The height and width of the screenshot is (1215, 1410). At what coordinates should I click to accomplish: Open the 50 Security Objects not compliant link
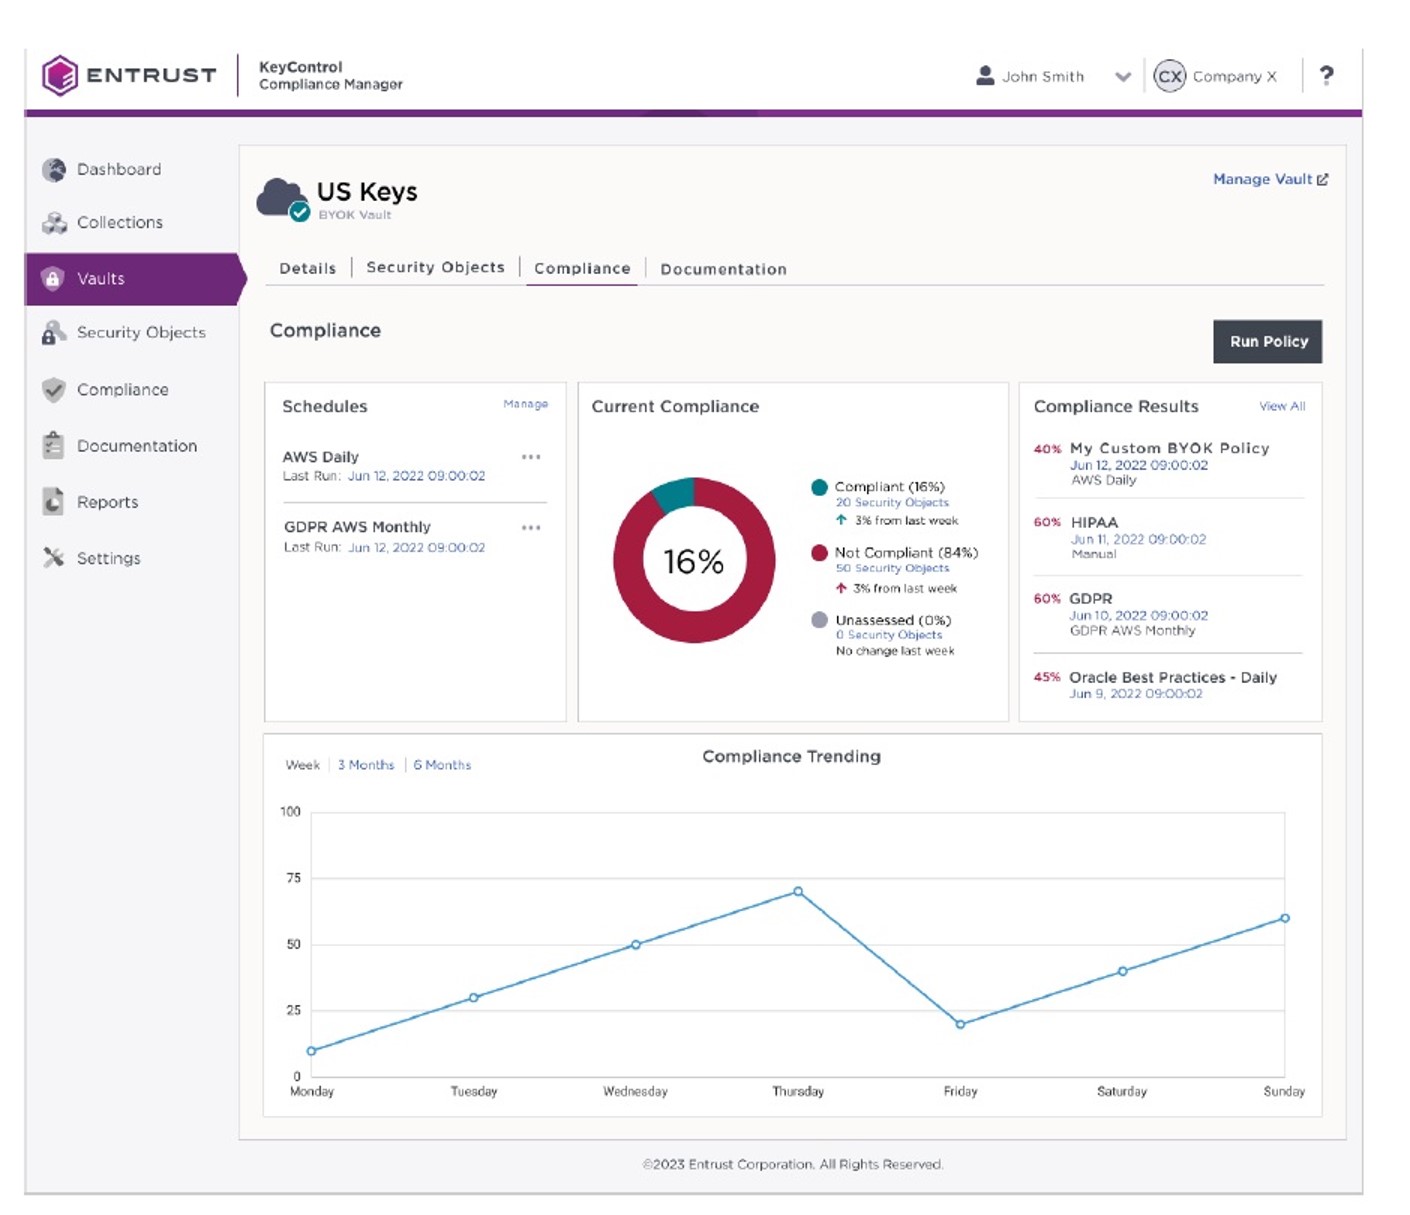coord(892,568)
